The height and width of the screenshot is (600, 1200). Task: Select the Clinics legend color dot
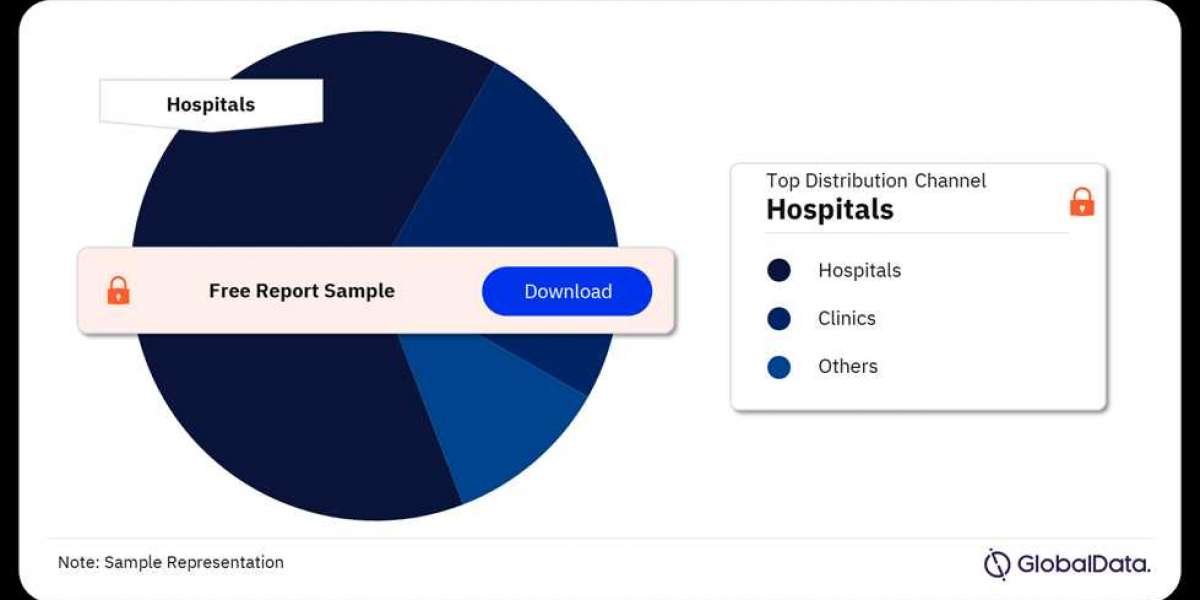click(x=779, y=318)
